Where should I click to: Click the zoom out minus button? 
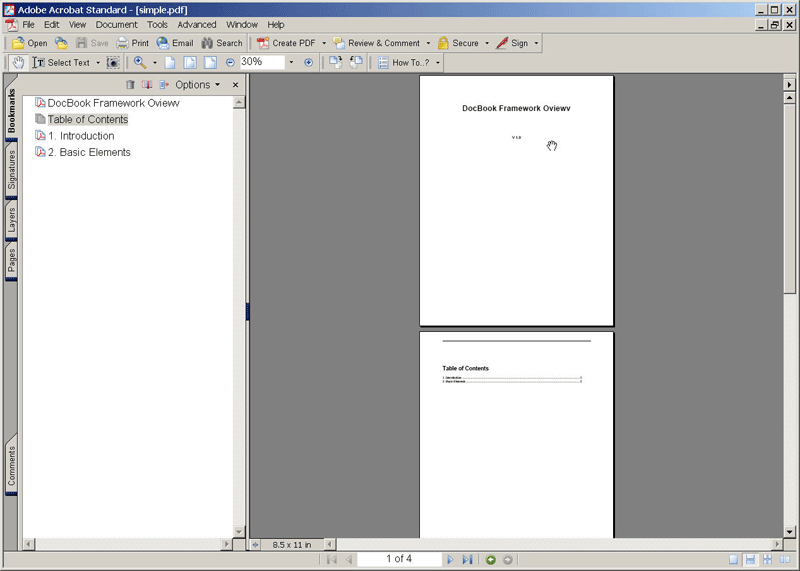tap(230, 63)
